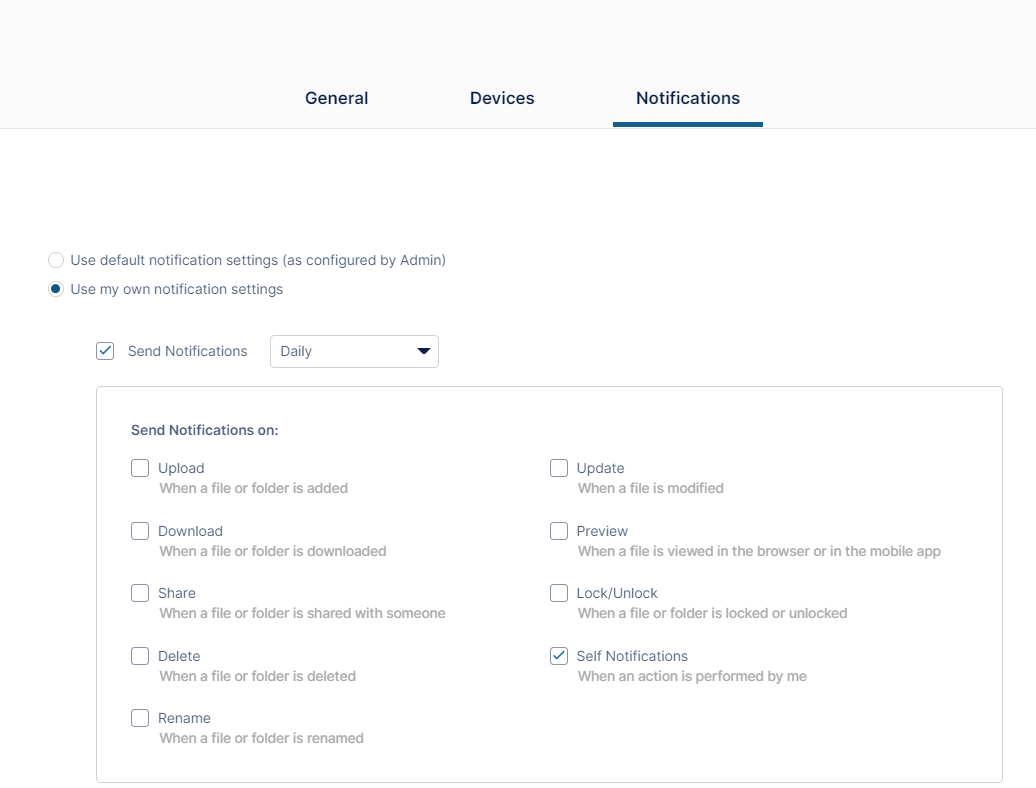This screenshot has width=1036, height=788.
Task: Switch to the Devices tab
Action: (x=502, y=98)
